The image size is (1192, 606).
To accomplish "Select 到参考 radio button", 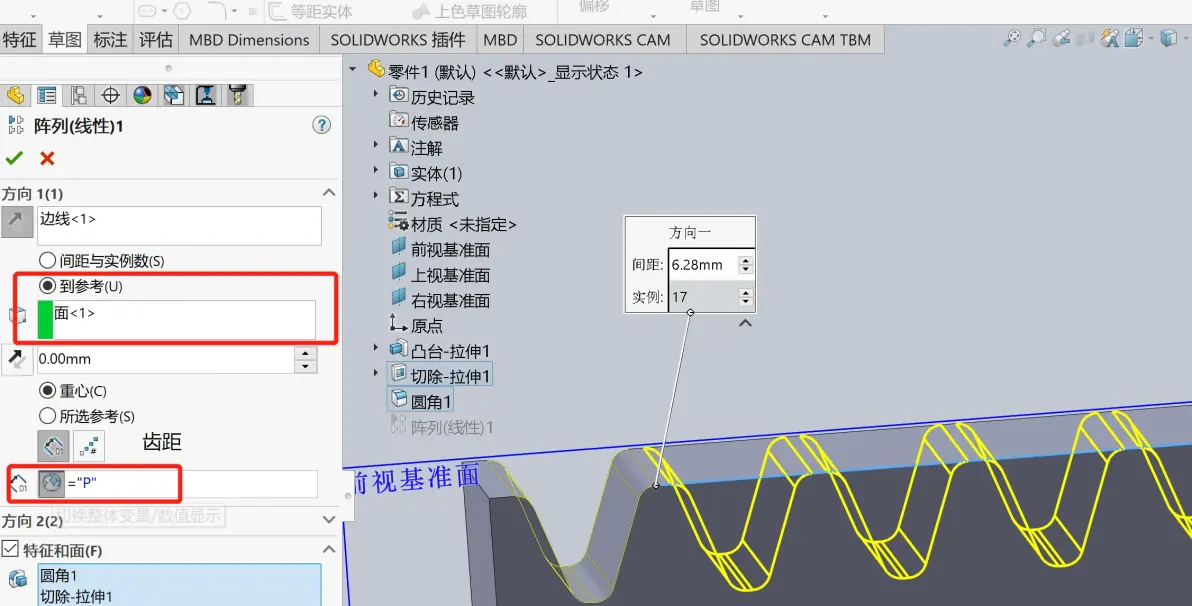I will [47, 286].
